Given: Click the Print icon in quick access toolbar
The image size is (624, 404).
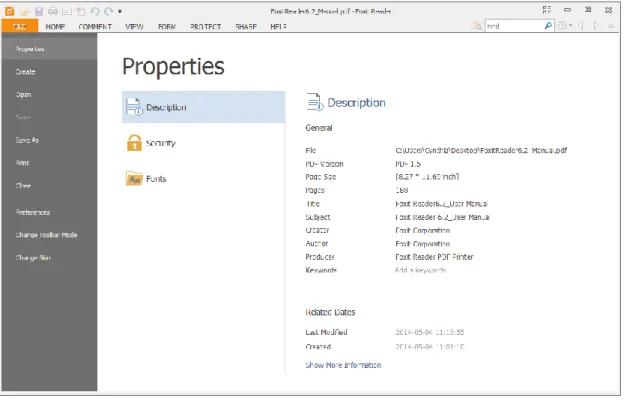Looking at the screenshot, I should [x=53, y=12].
